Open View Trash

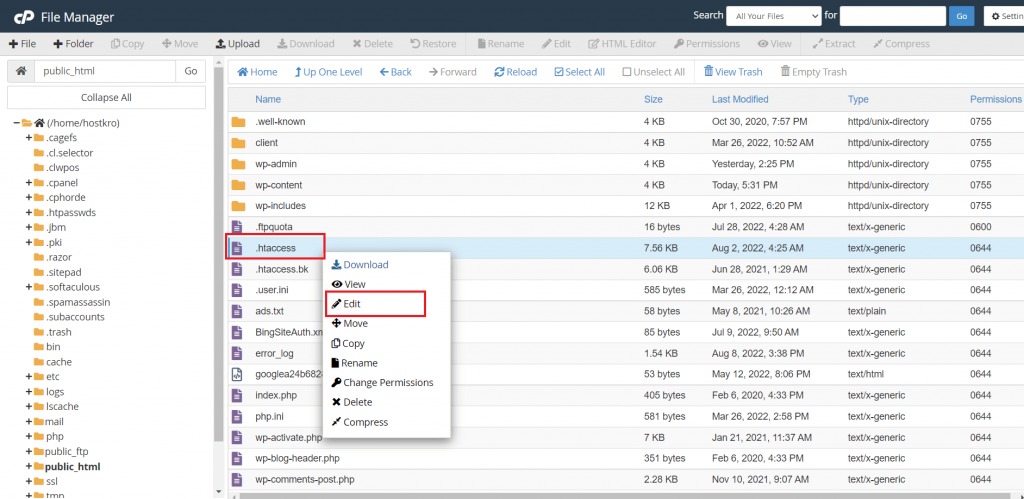tap(733, 72)
